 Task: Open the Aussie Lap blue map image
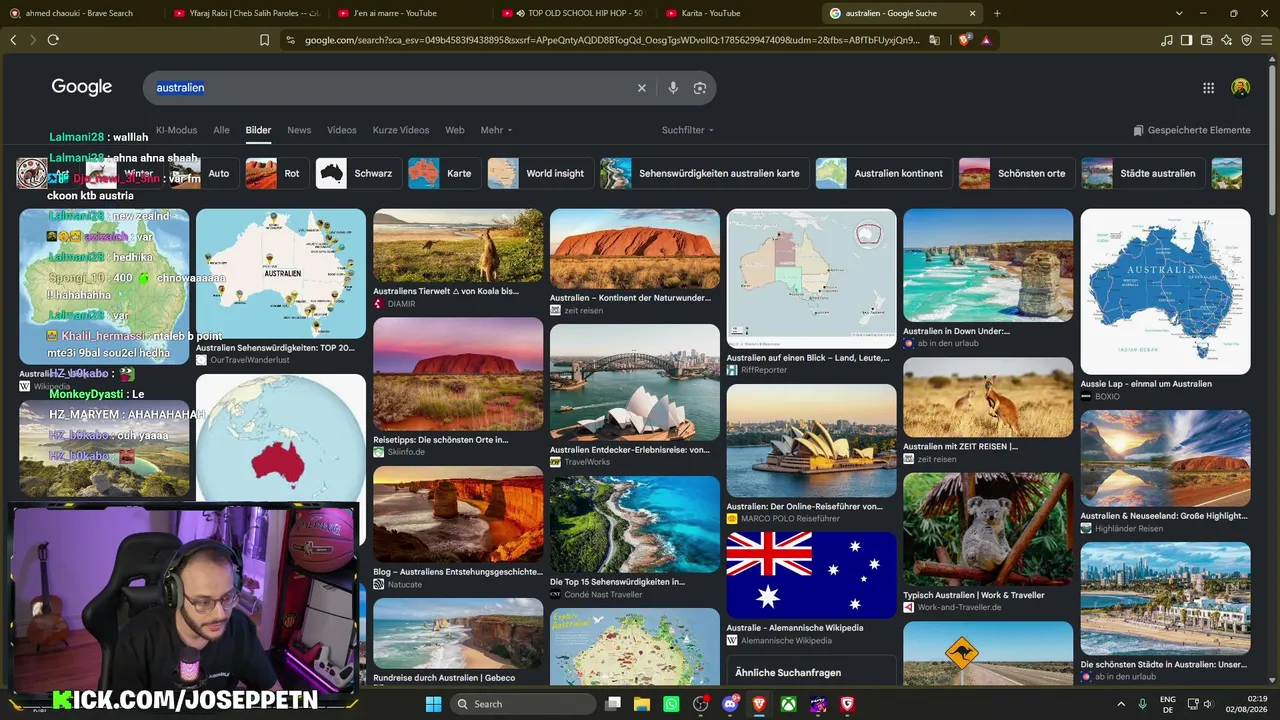coord(1165,291)
